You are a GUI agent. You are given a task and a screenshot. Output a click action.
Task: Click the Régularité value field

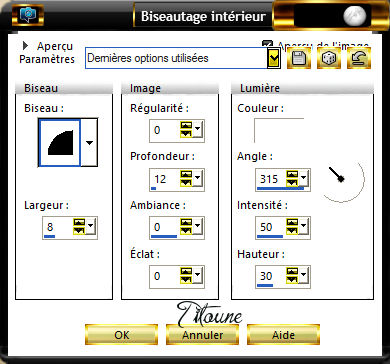165,130
